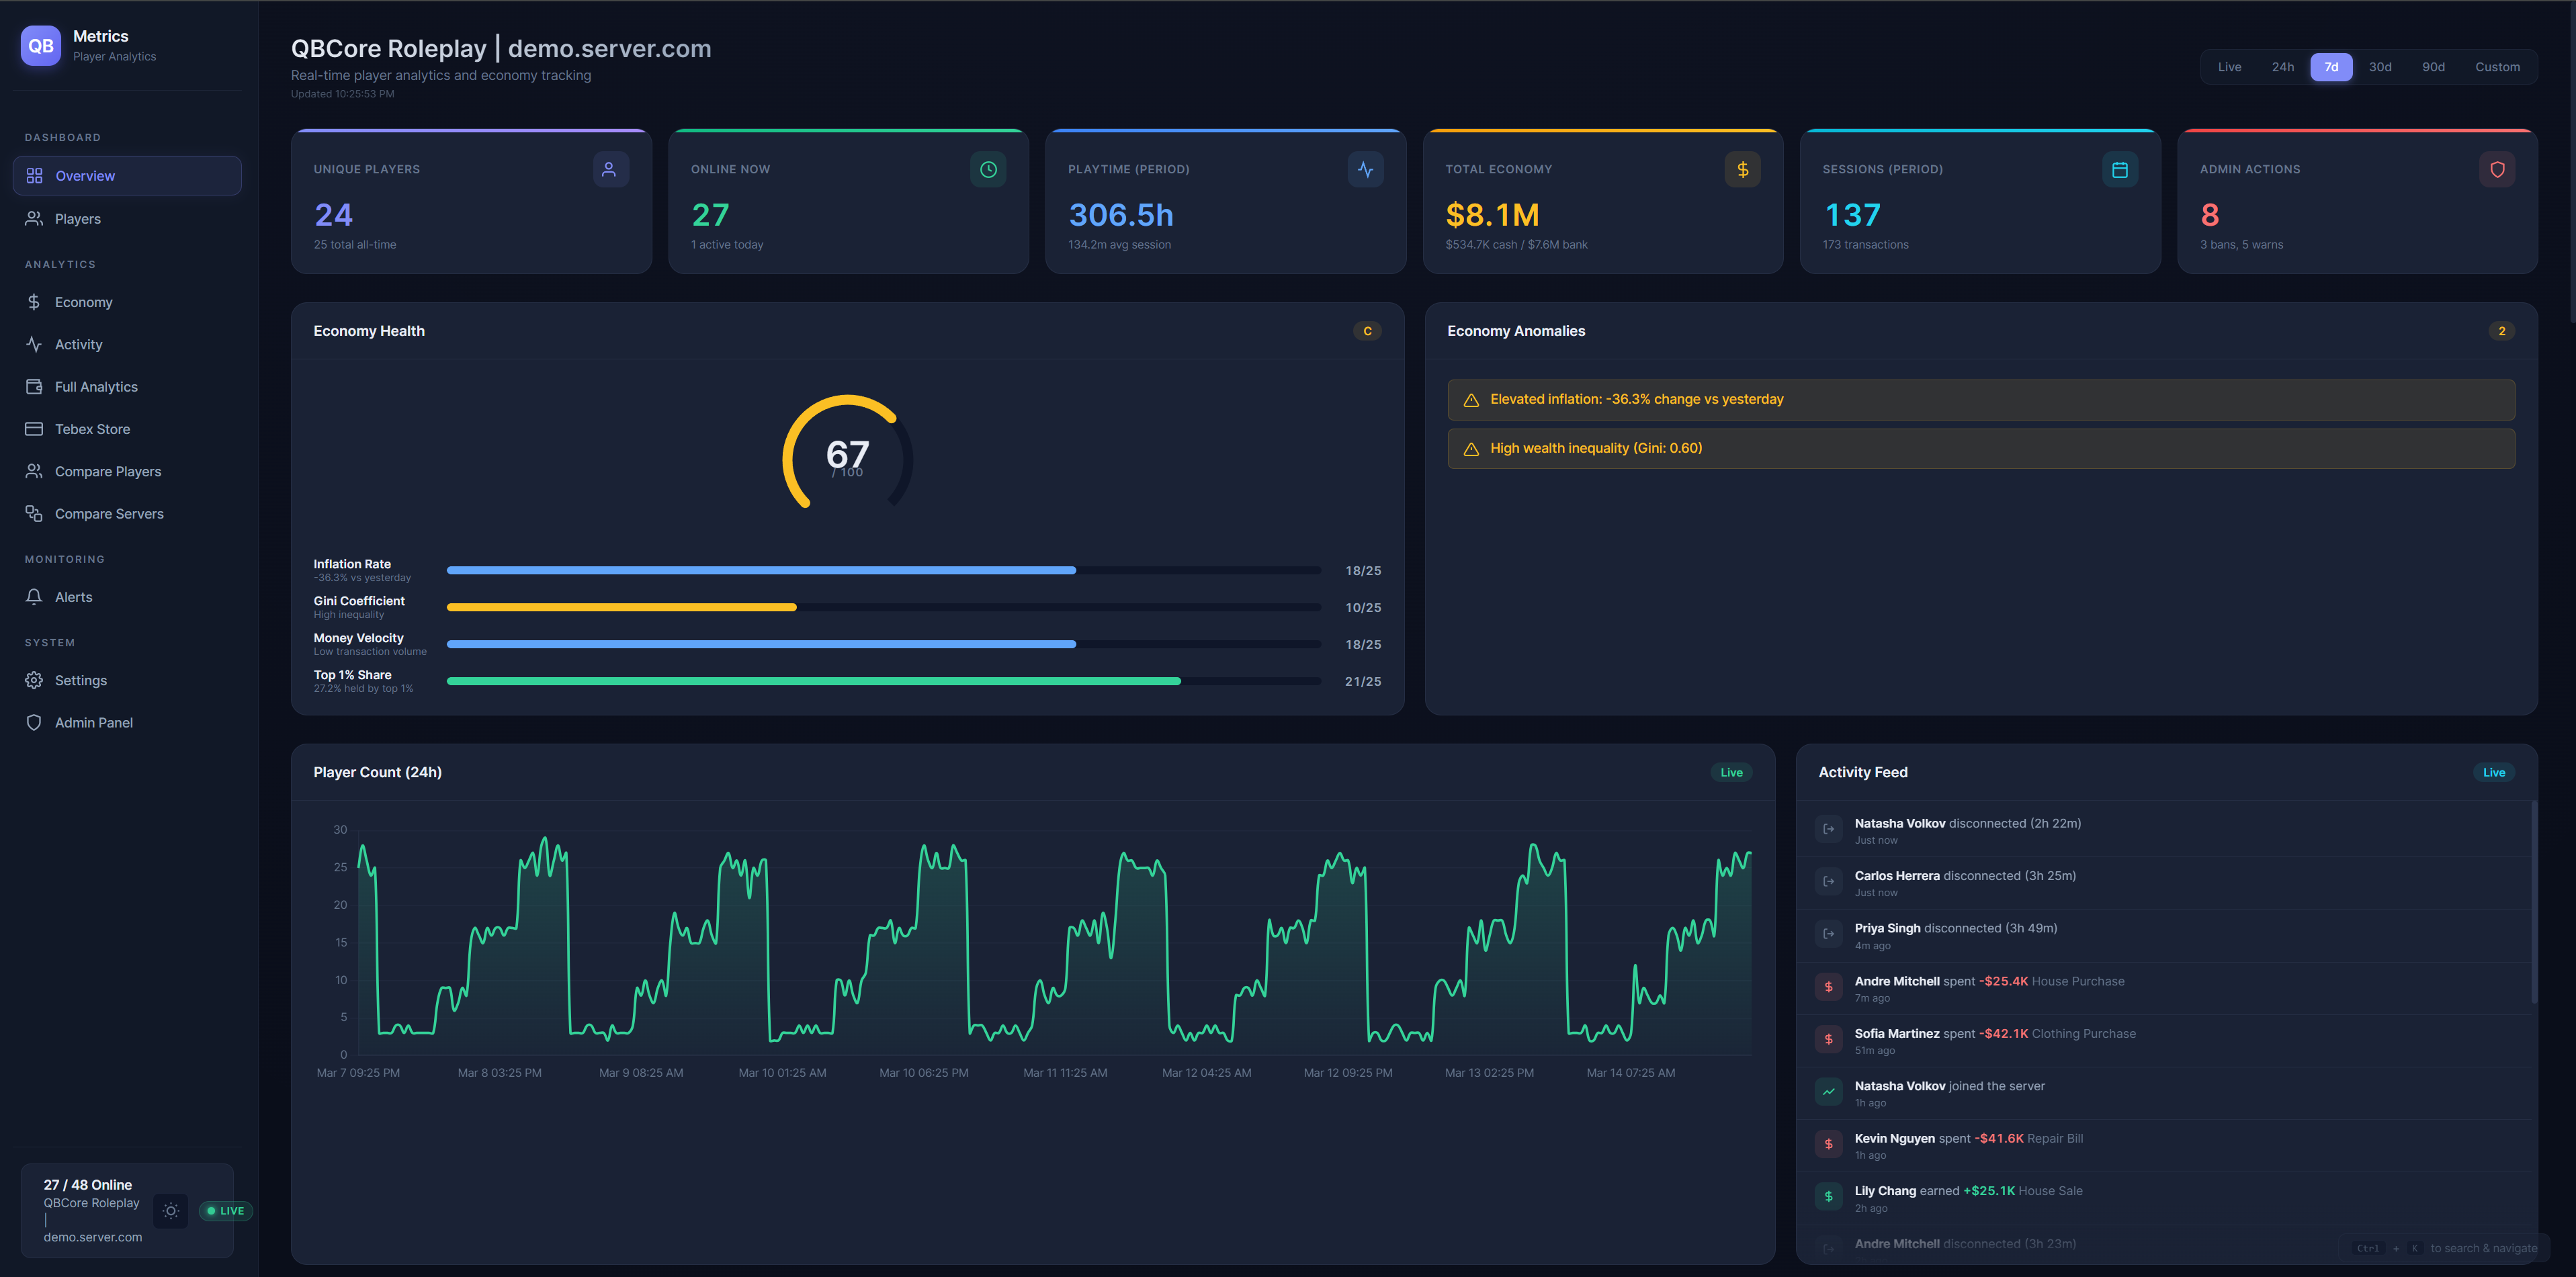
Task: Open the Economy analytics page
Action: [x=83, y=302]
